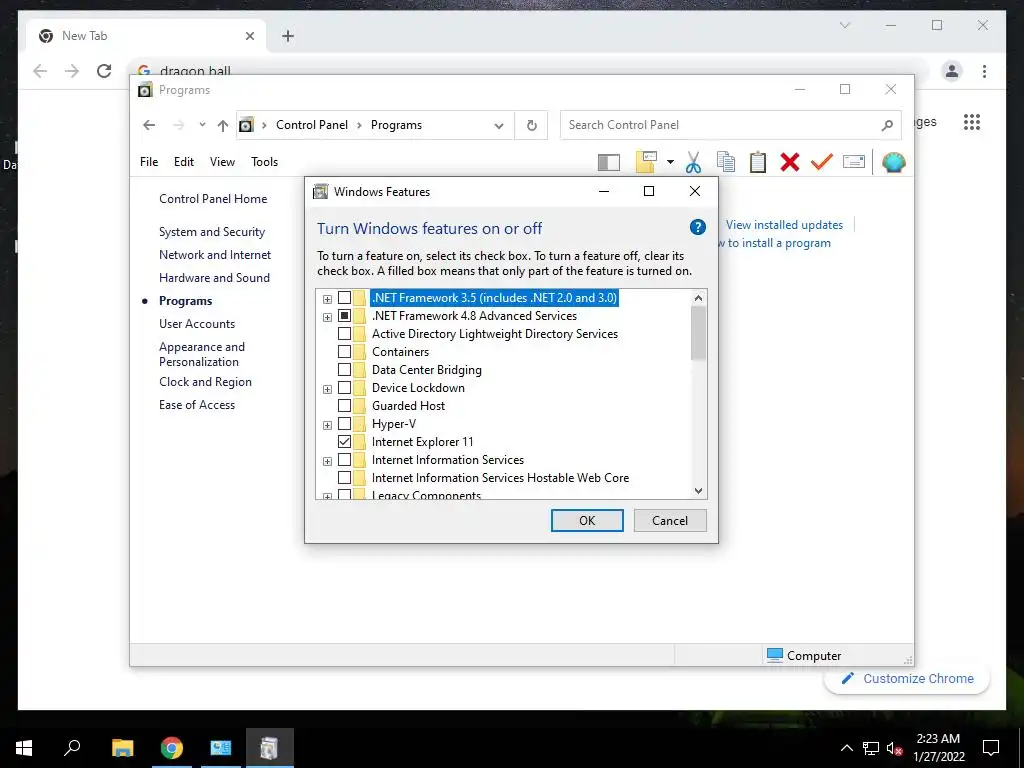Click Control Panel in the breadcrumb

[312, 125]
